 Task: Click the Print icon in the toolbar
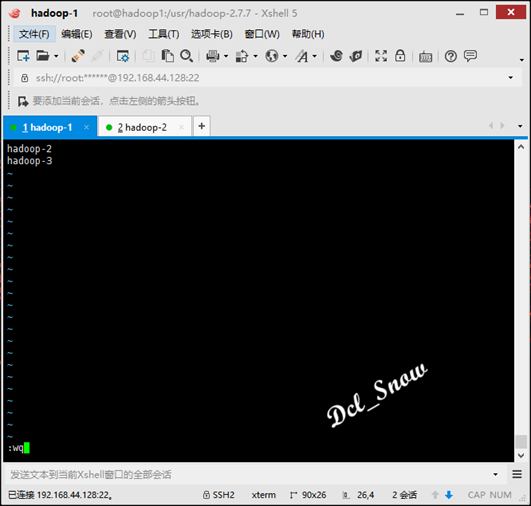pos(213,56)
